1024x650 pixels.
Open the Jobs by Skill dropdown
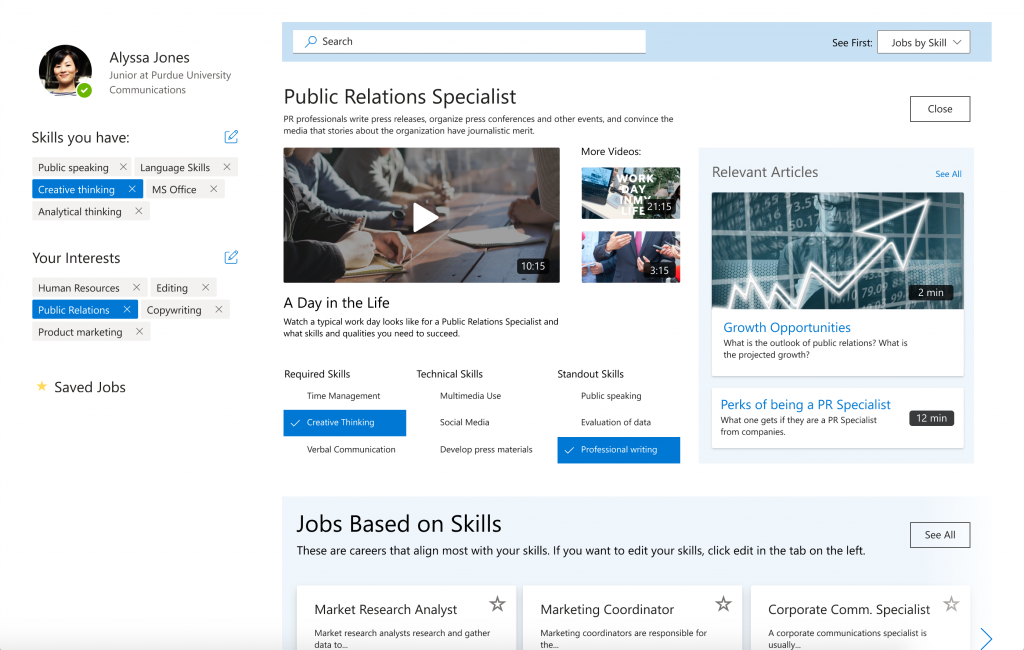(x=923, y=43)
